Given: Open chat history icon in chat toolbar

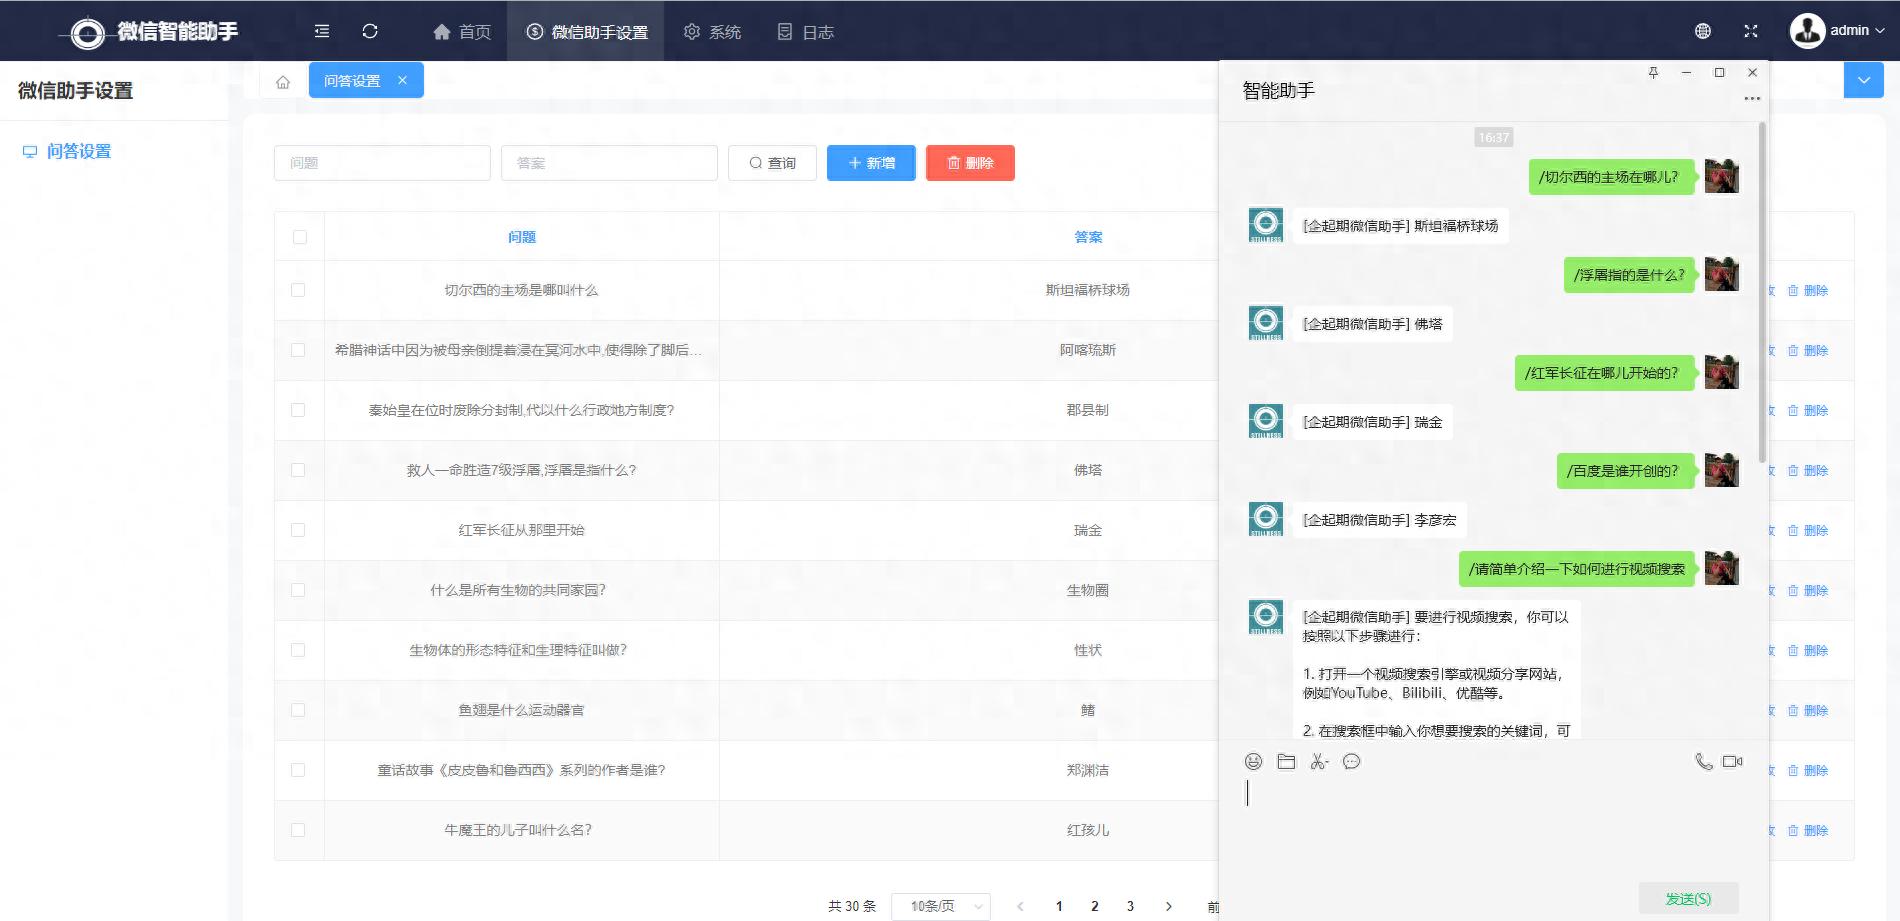Looking at the screenshot, I should pyautogui.click(x=1352, y=762).
